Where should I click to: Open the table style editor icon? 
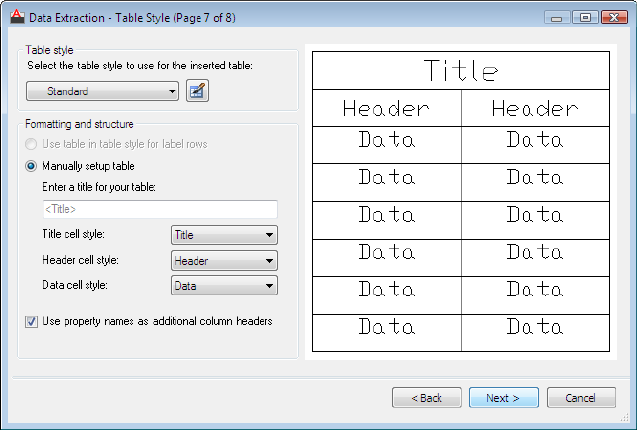198,91
